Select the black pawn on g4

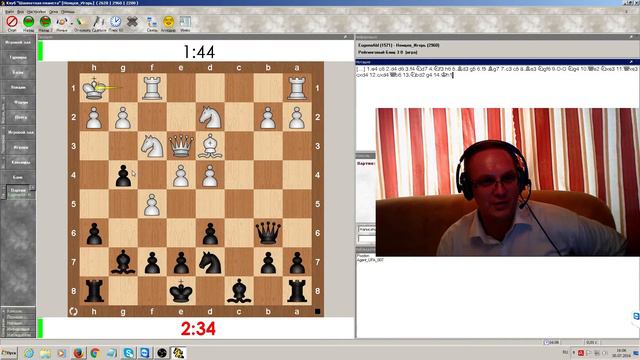(123, 175)
